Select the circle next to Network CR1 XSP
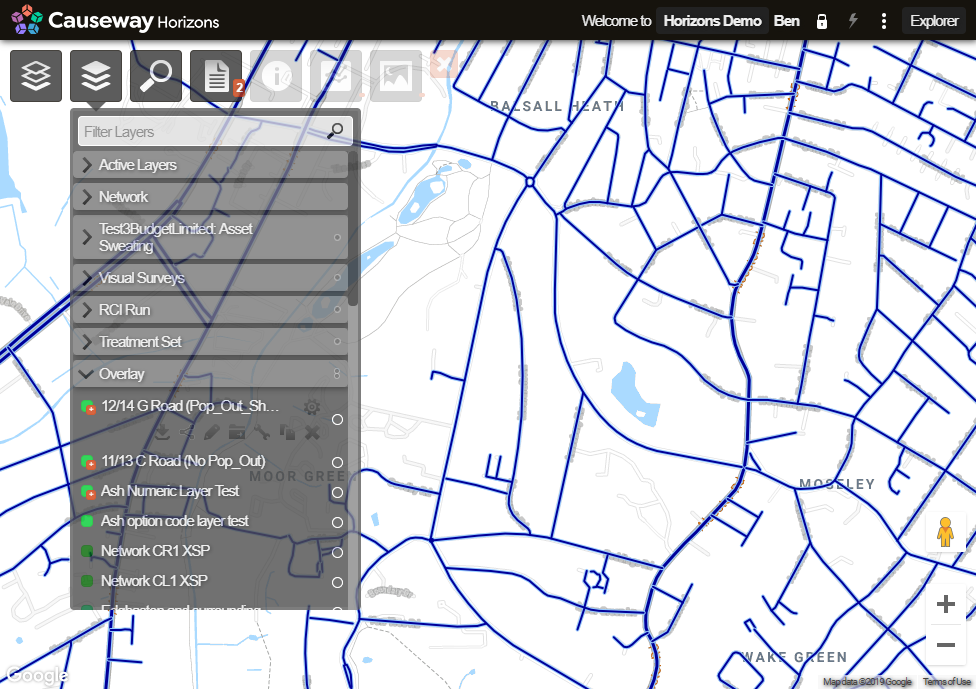The image size is (976, 689). pyautogui.click(x=338, y=551)
